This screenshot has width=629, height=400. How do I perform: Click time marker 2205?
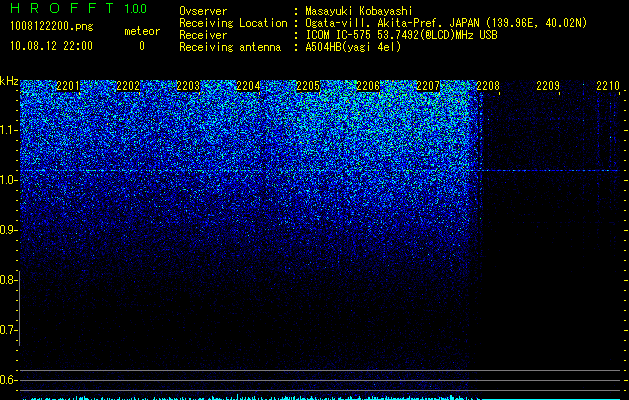coord(308,86)
